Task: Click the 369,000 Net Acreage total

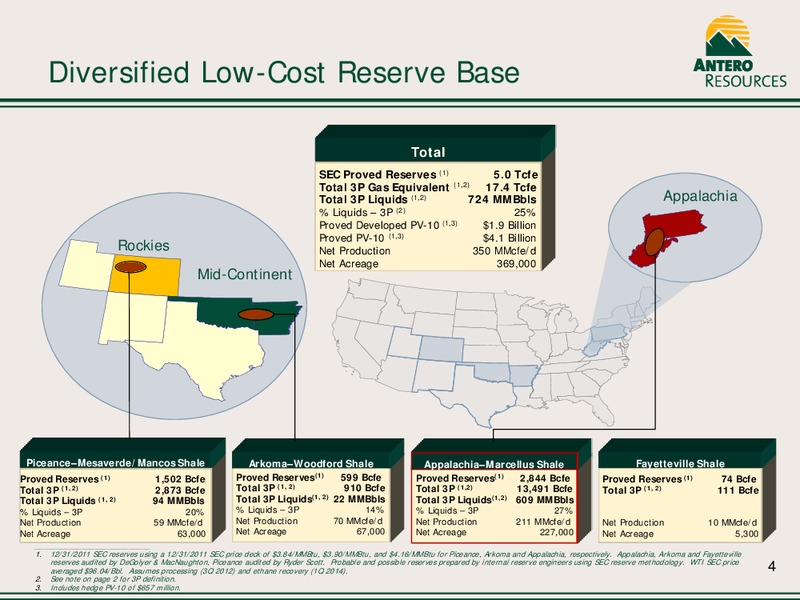Action: click(516, 264)
